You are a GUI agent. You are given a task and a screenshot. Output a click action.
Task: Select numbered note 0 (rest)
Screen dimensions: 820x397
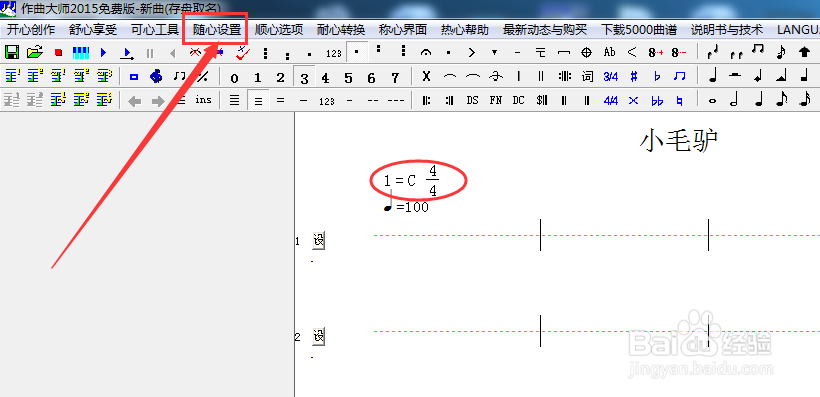click(x=234, y=78)
